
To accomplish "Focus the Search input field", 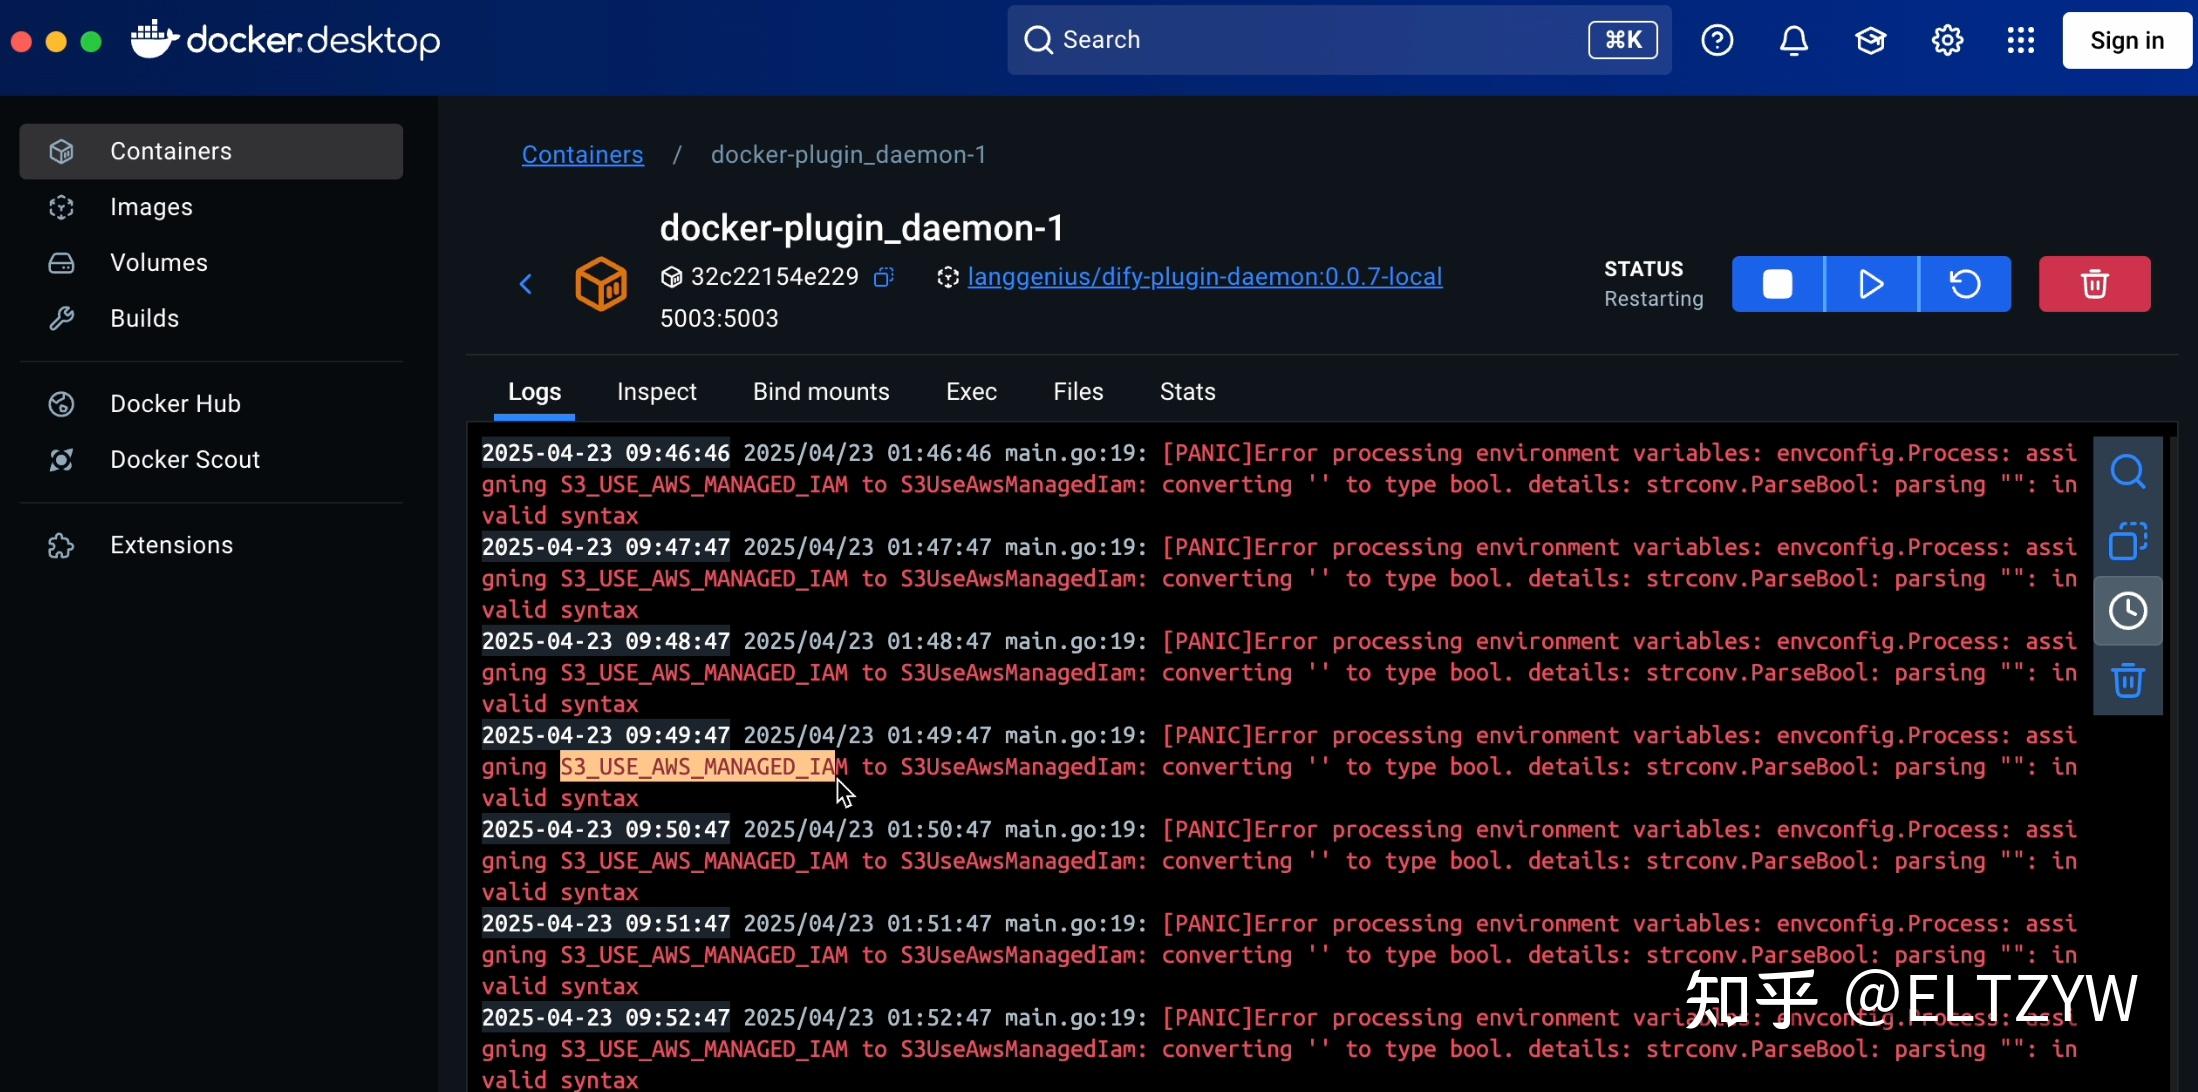I will click(x=1300, y=40).
